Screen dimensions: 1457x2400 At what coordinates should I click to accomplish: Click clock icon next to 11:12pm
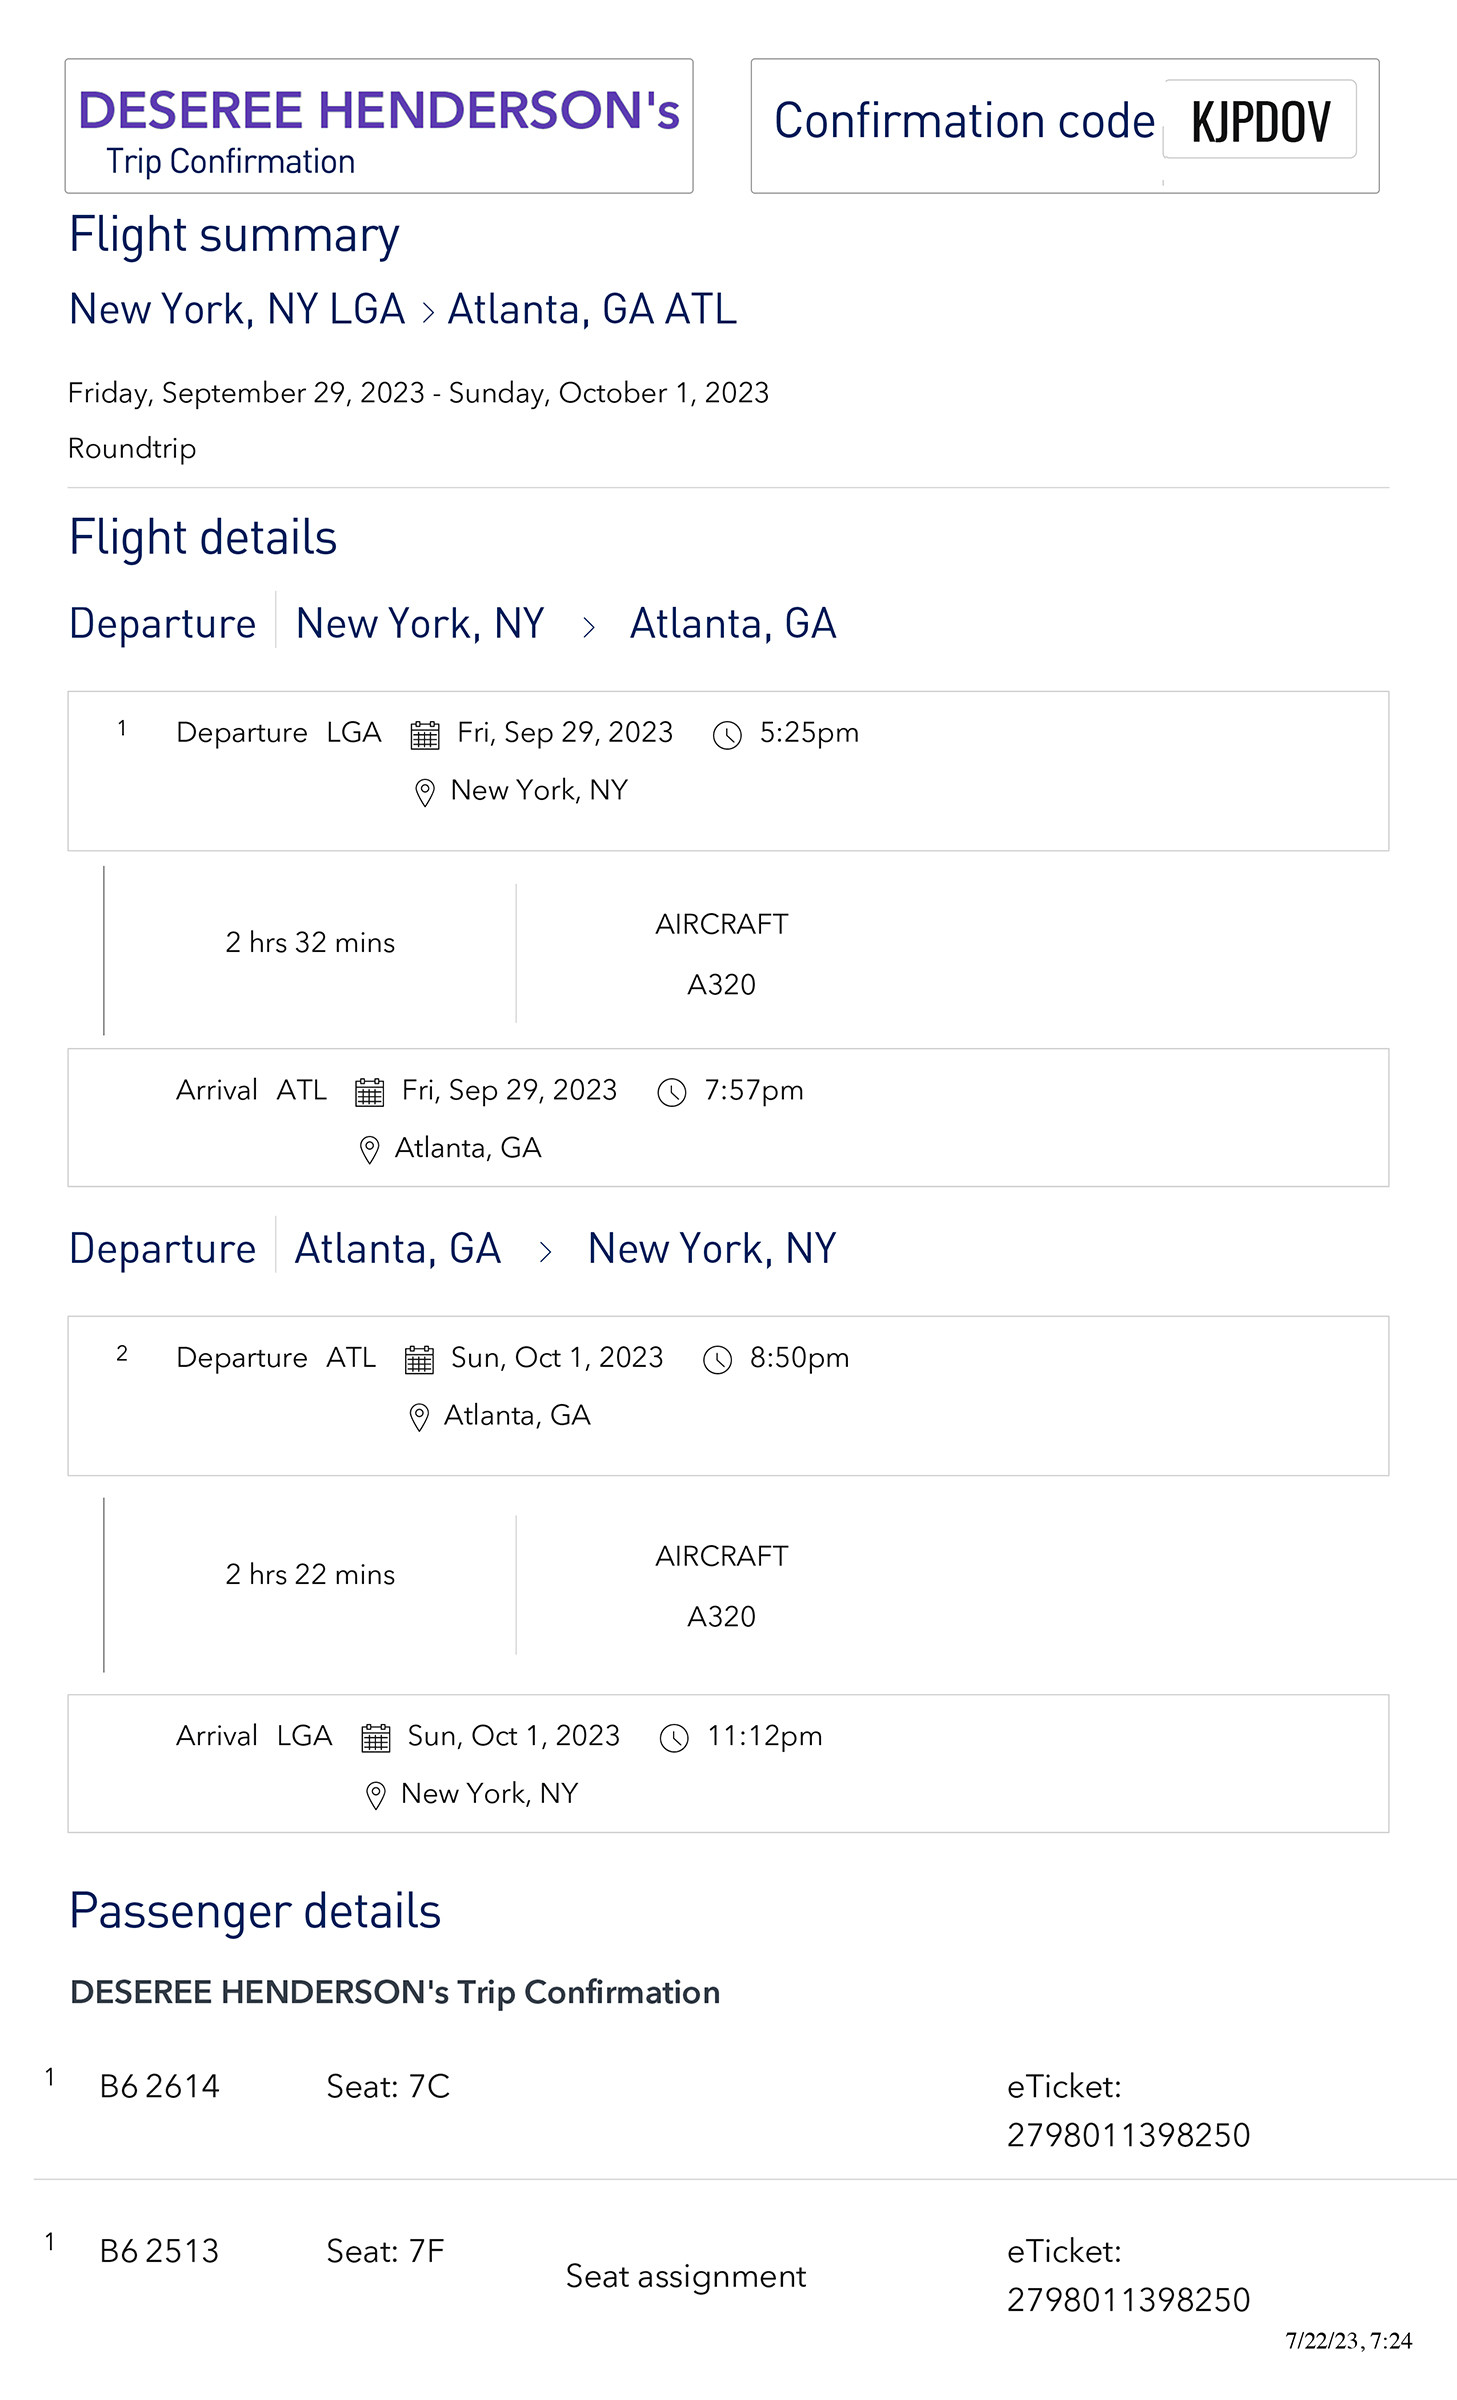coord(675,1738)
